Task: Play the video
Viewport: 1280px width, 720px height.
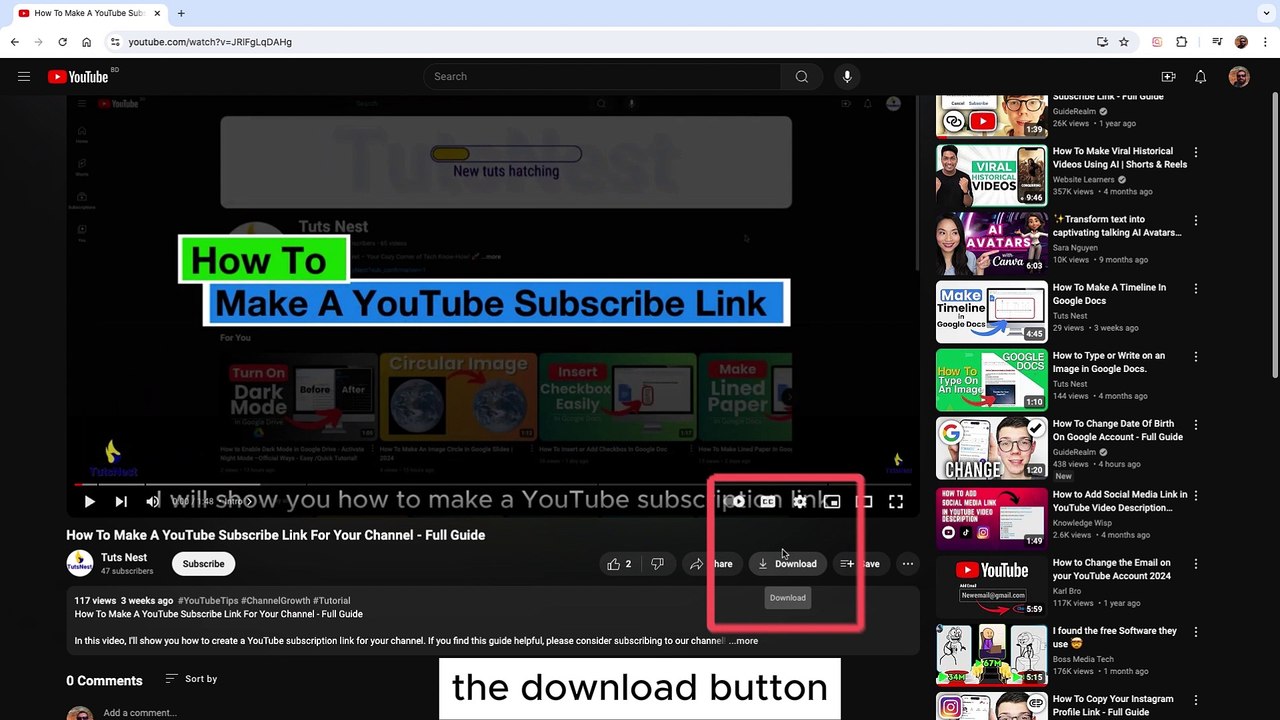Action: 89,502
